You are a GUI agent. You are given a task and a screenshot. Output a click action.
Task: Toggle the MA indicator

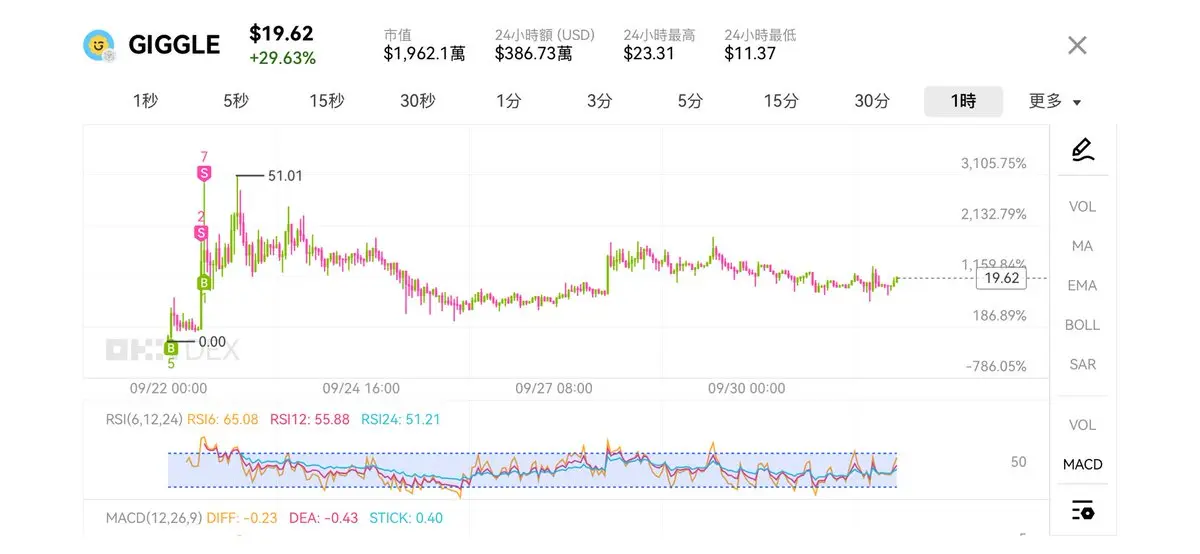tap(1082, 246)
